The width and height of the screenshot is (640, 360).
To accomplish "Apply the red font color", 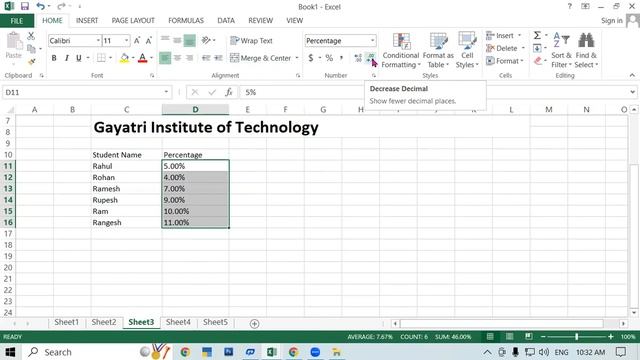I will pos(142,58).
